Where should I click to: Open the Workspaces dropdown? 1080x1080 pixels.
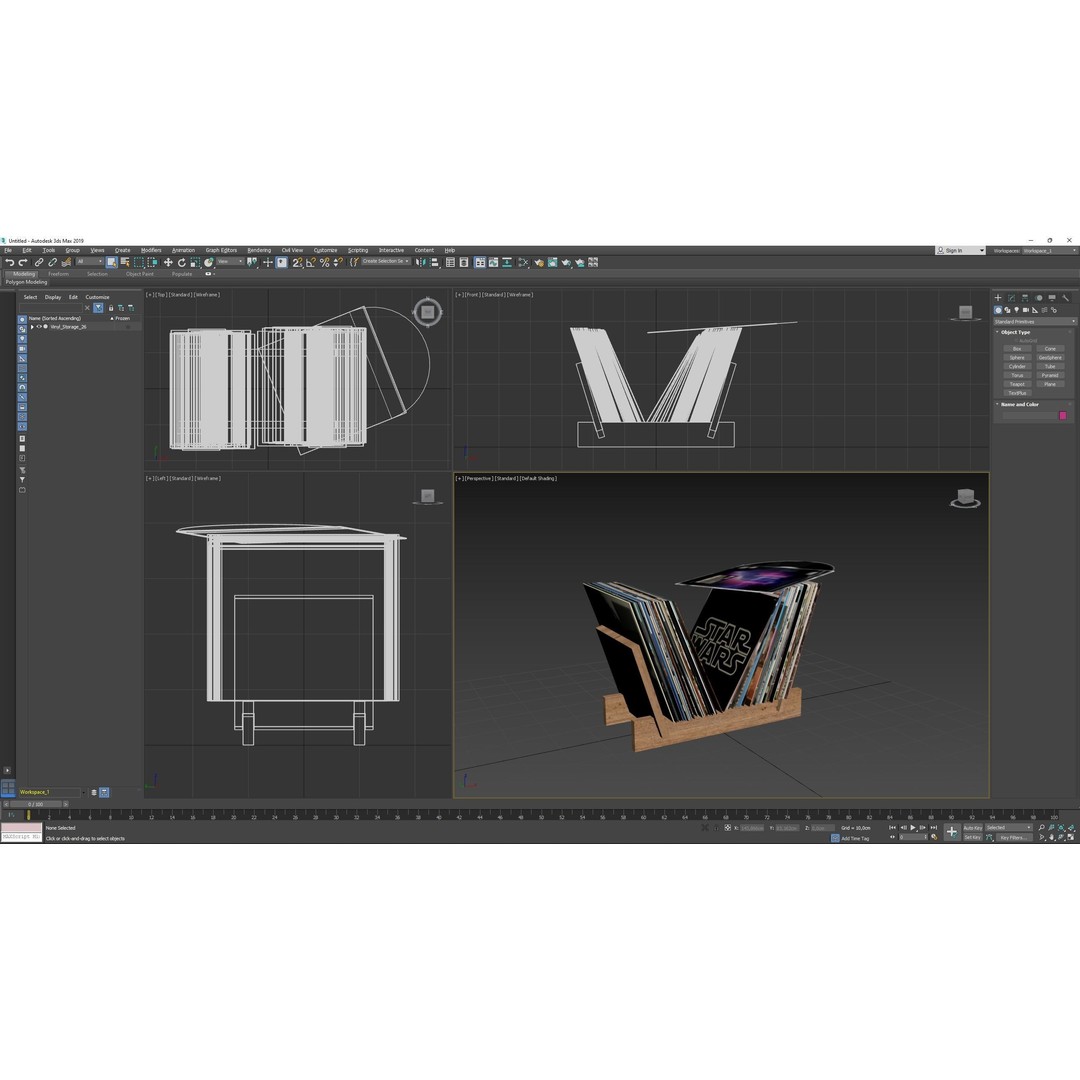[1049, 251]
